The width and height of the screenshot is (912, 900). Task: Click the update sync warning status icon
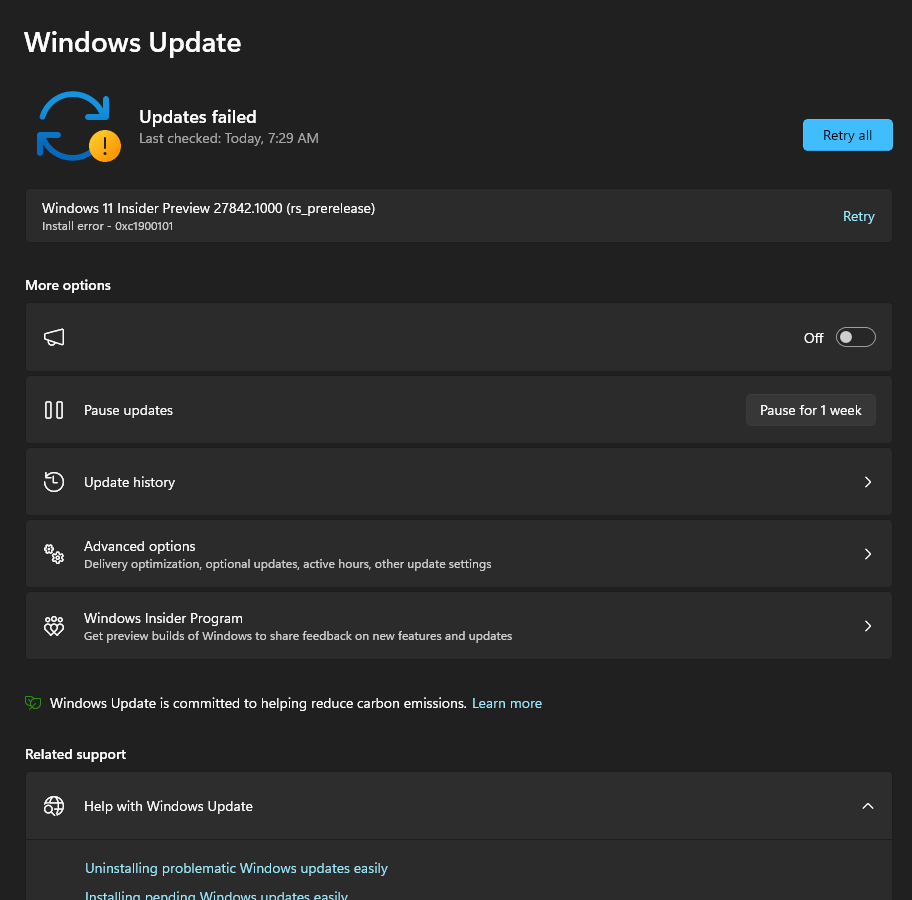tap(79, 126)
